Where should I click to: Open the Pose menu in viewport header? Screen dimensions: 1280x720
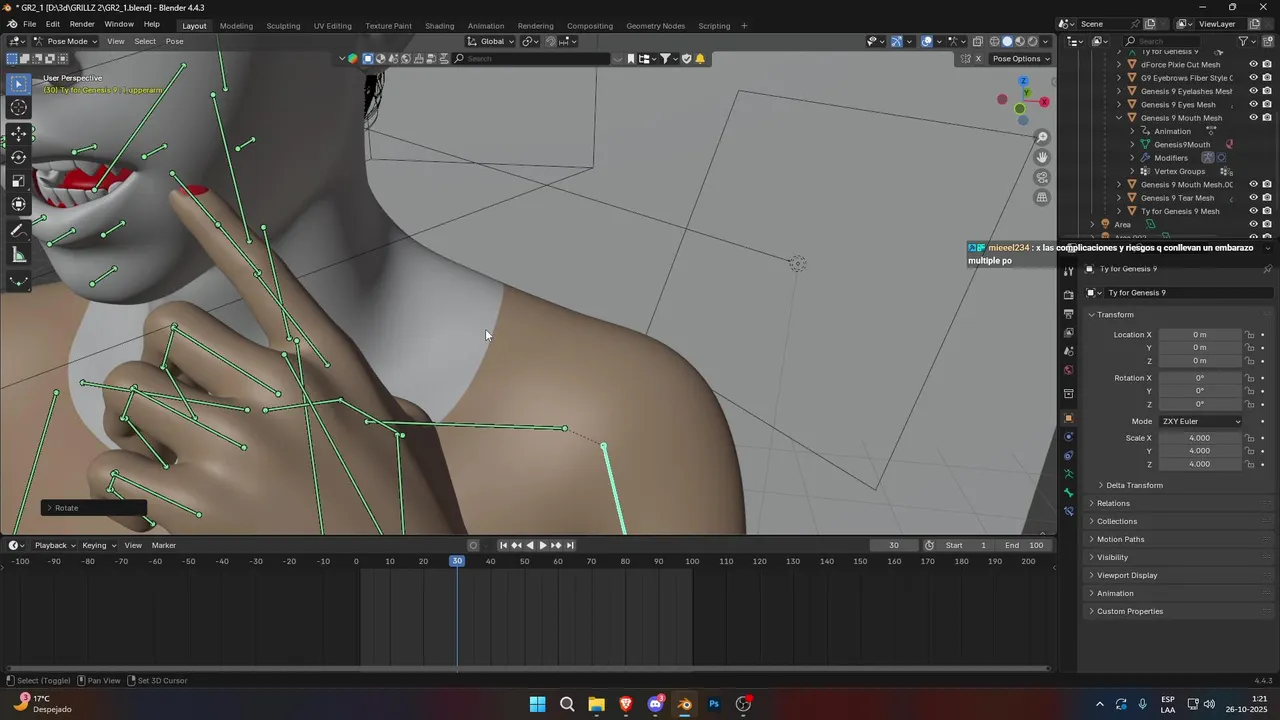point(174,42)
